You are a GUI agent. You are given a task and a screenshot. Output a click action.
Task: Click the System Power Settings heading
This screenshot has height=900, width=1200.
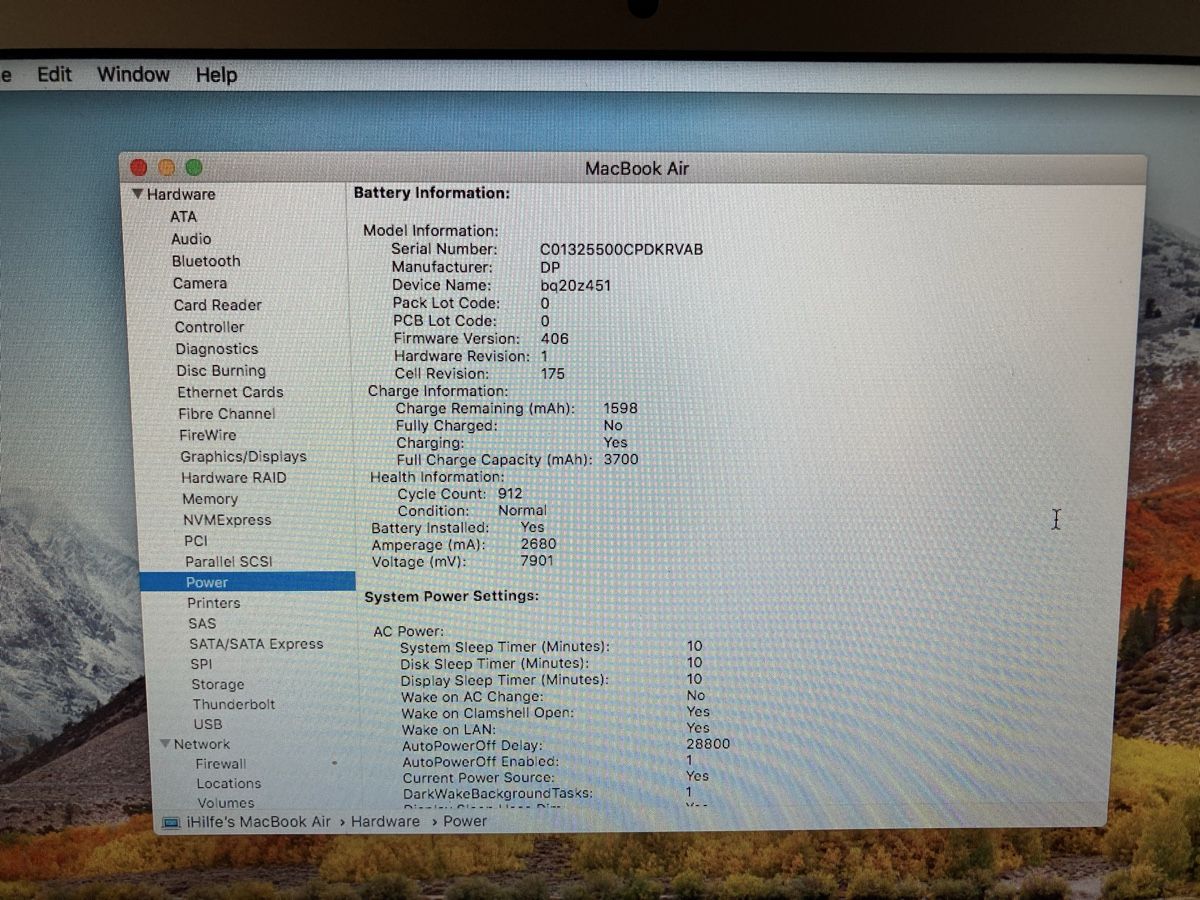pyautogui.click(x=451, y=596)
